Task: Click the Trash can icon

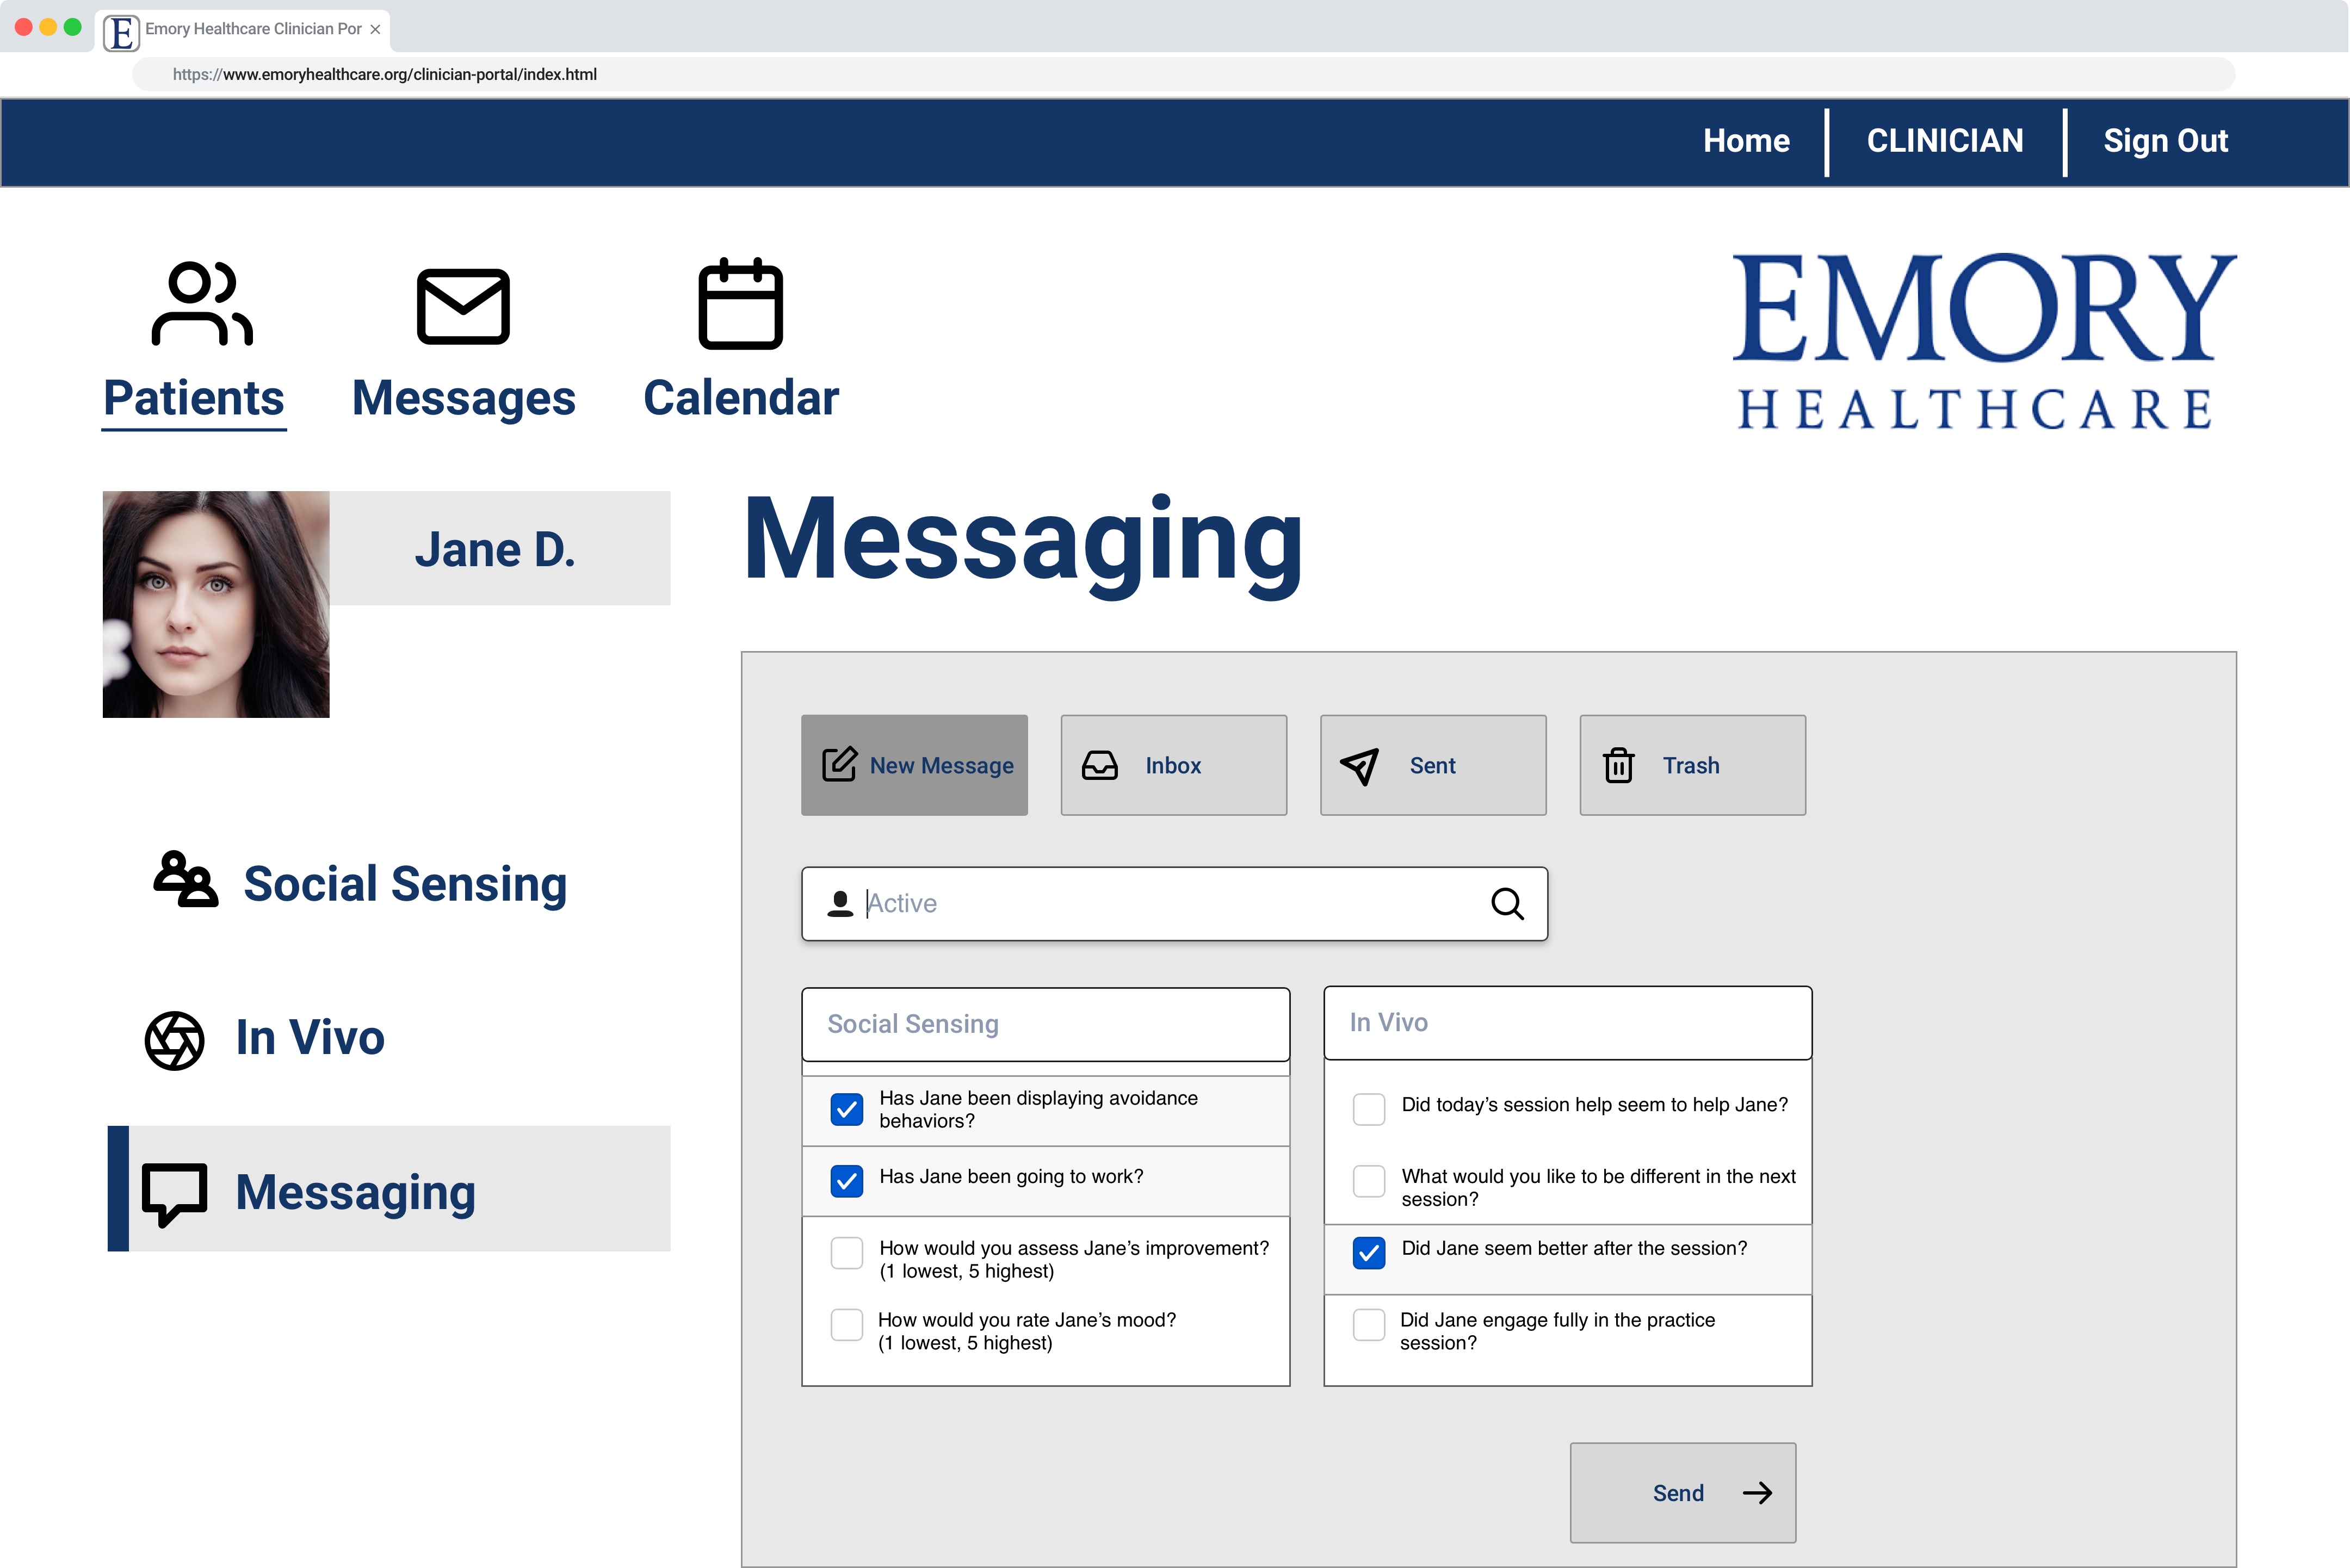Action: (x=1618, y=765)
